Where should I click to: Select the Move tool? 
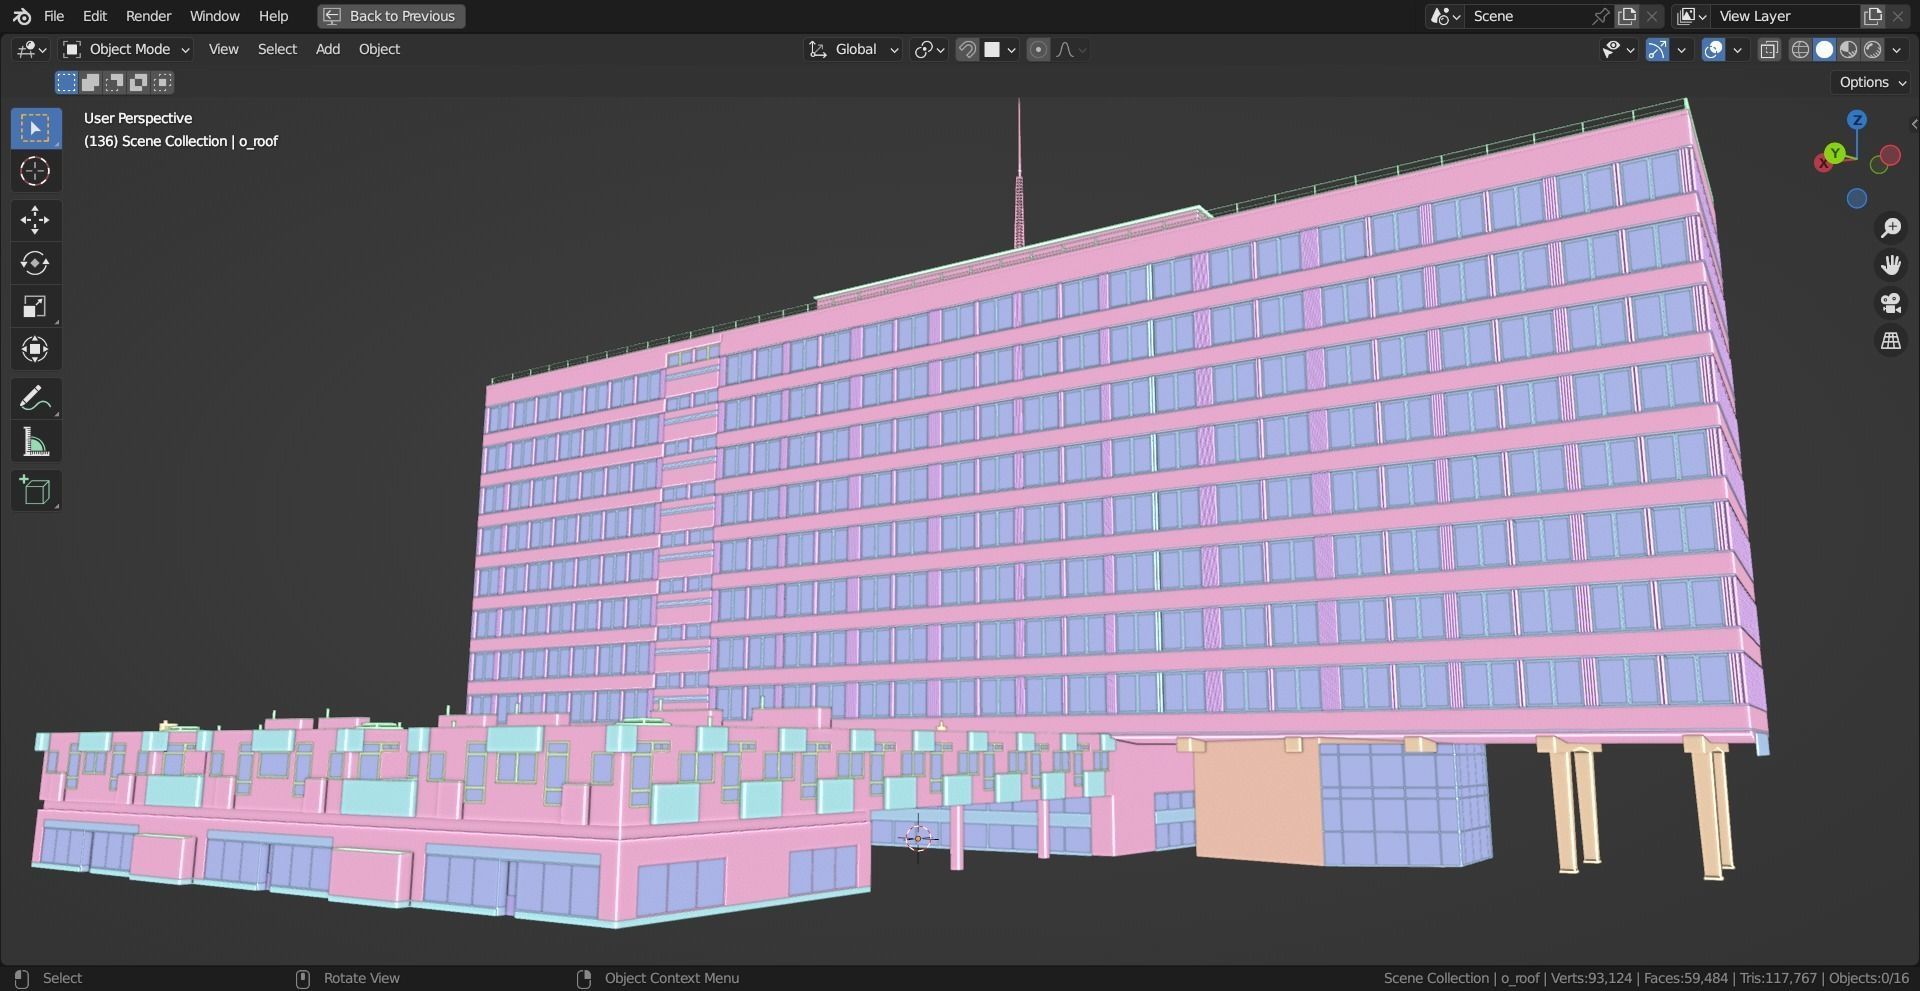[x=36, y=220]
